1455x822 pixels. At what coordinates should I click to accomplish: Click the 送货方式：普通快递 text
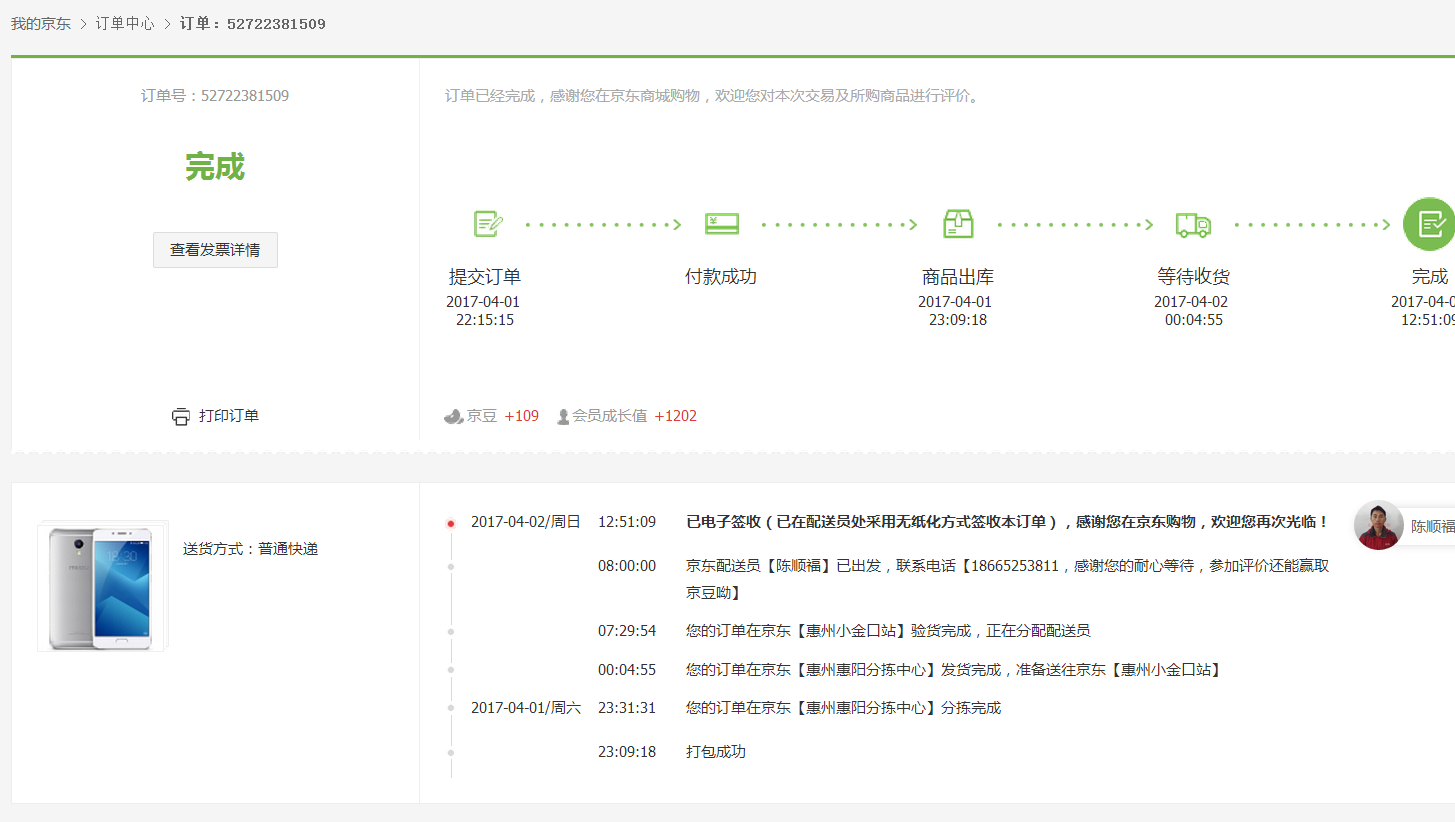click(x=250, y=549)
